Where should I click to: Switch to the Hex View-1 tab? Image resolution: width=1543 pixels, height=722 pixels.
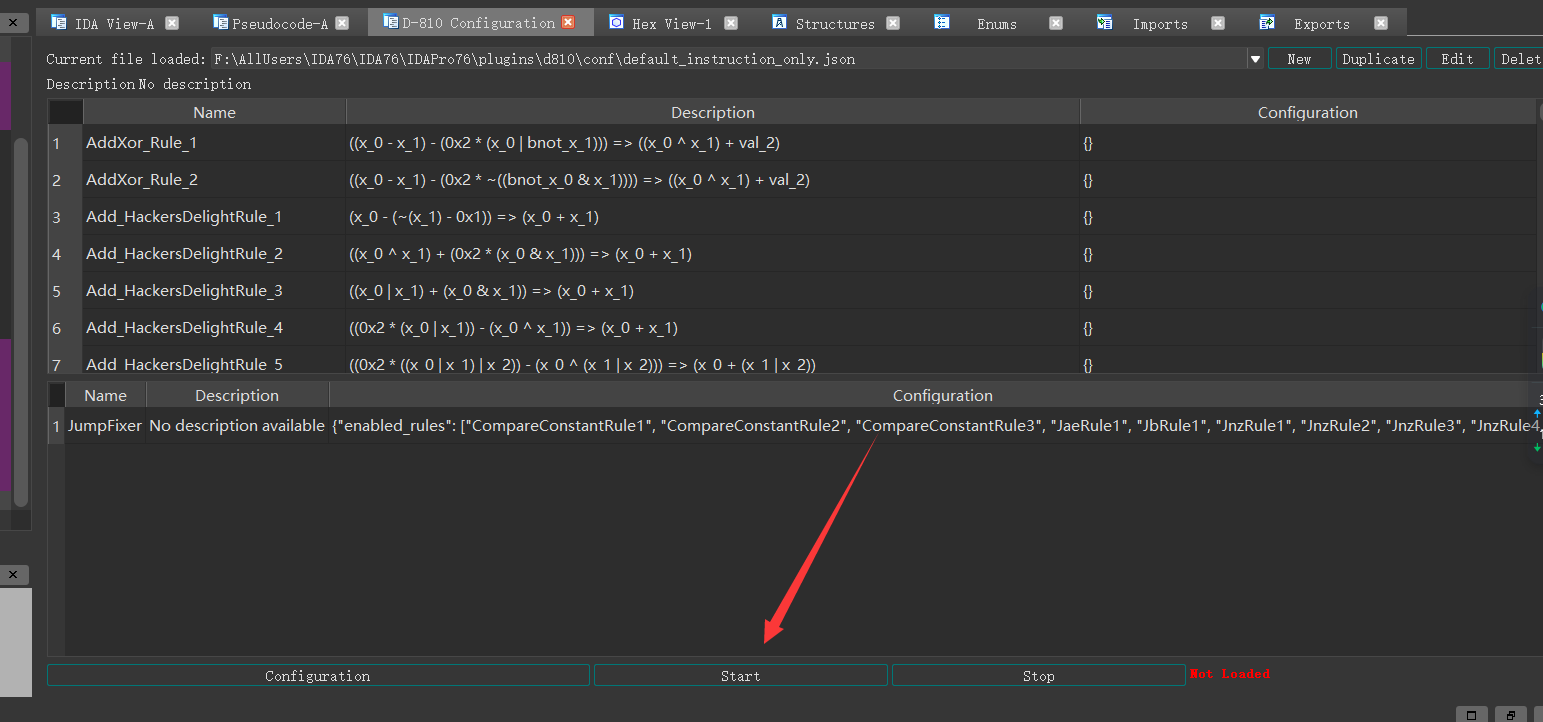(672, 24)
